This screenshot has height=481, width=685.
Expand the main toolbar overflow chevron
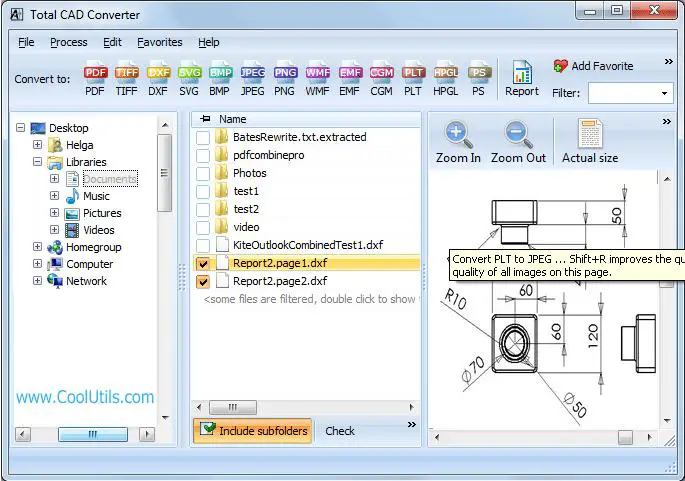coord(668,62)
